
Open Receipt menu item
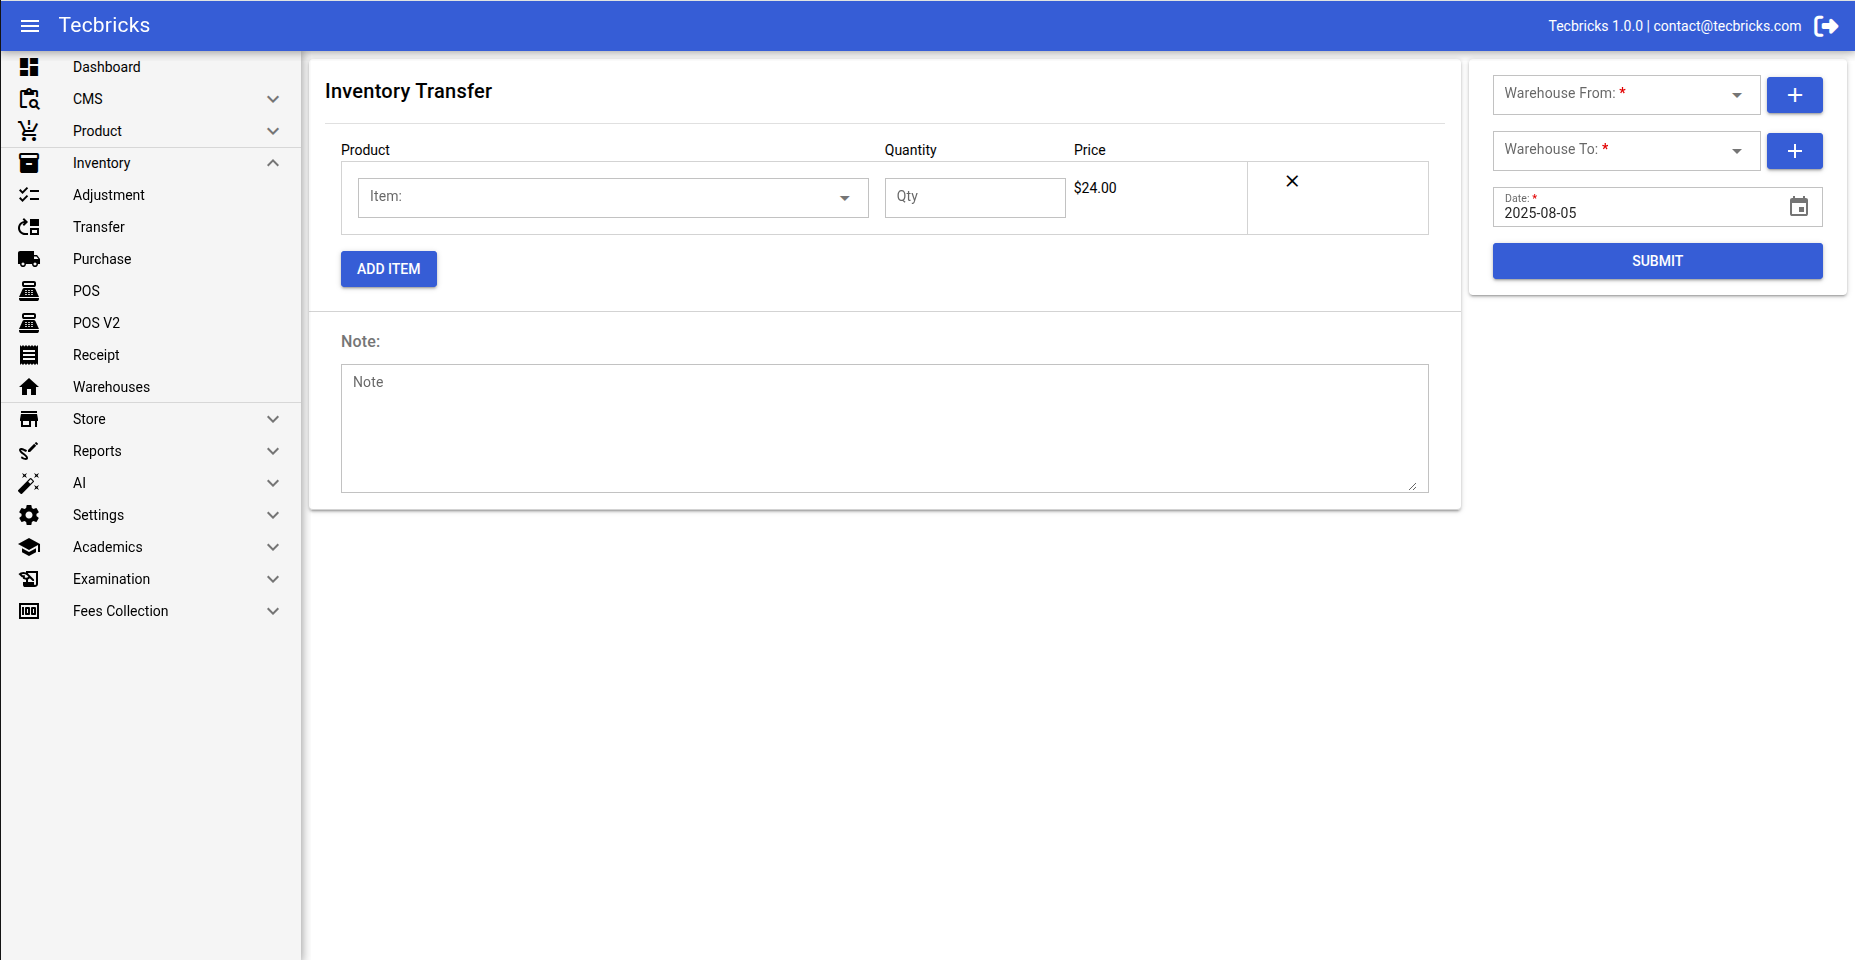click(151, 355)
